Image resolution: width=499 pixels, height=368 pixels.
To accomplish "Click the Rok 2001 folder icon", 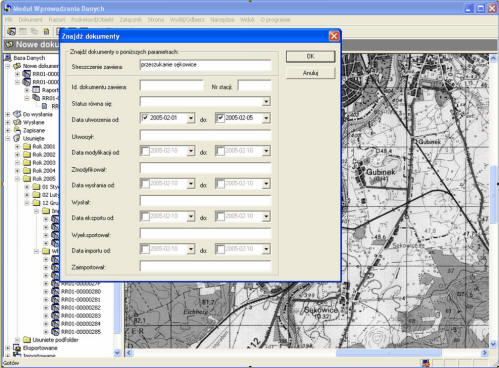I will pos(27,146).
